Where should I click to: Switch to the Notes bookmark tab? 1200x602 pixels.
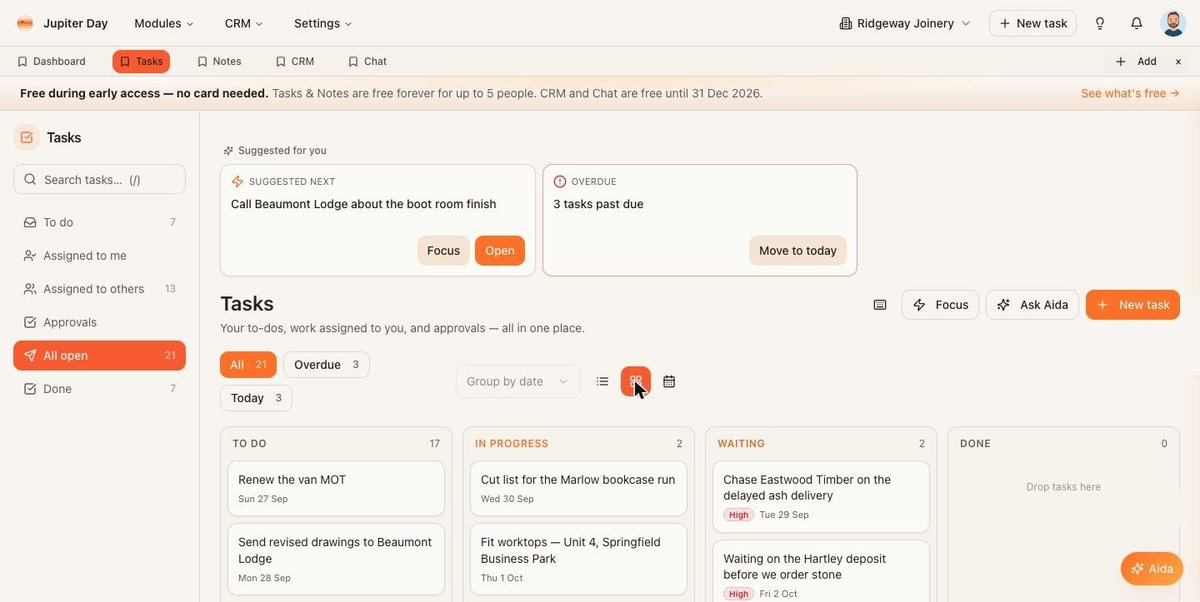(219, 61)
